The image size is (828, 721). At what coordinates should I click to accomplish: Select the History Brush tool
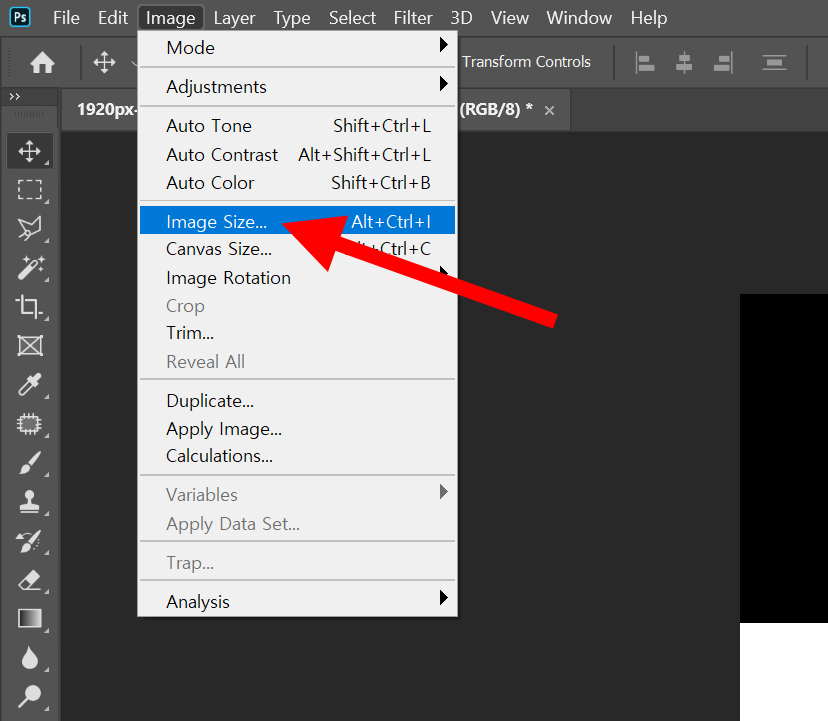(x=29, y=541)
